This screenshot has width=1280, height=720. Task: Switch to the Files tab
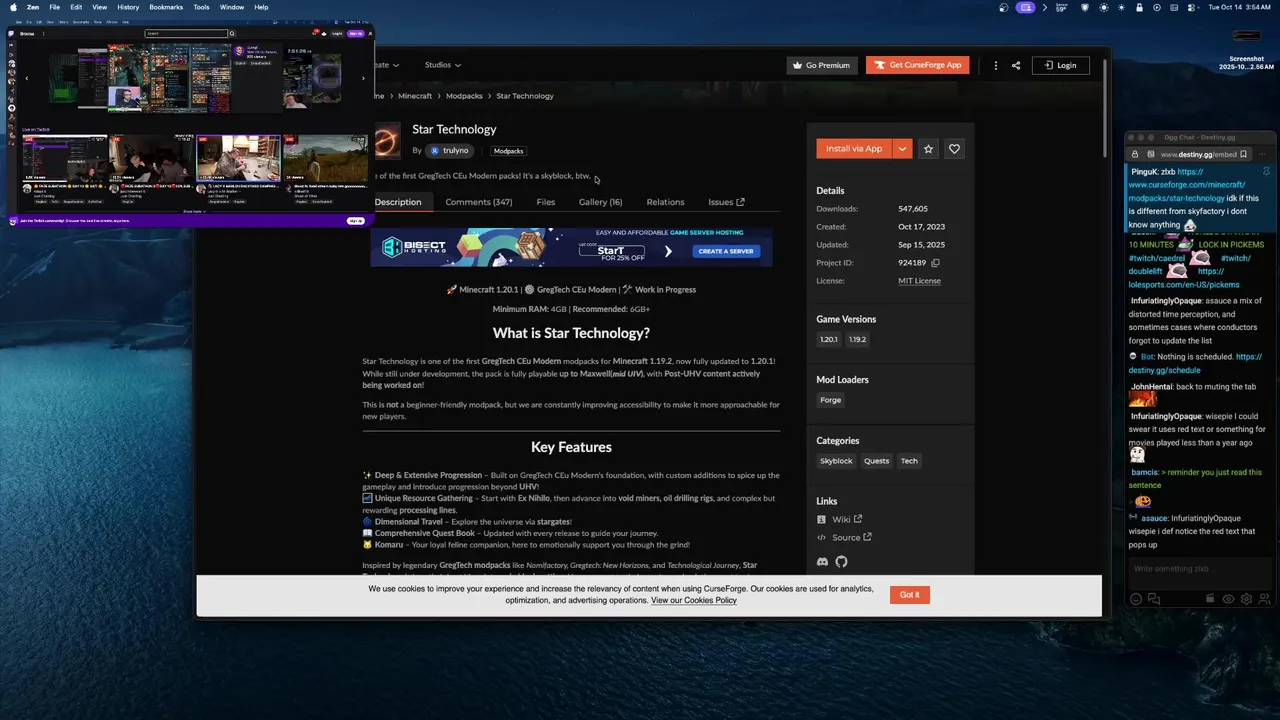pyautogui.click(x=545, y=202)
